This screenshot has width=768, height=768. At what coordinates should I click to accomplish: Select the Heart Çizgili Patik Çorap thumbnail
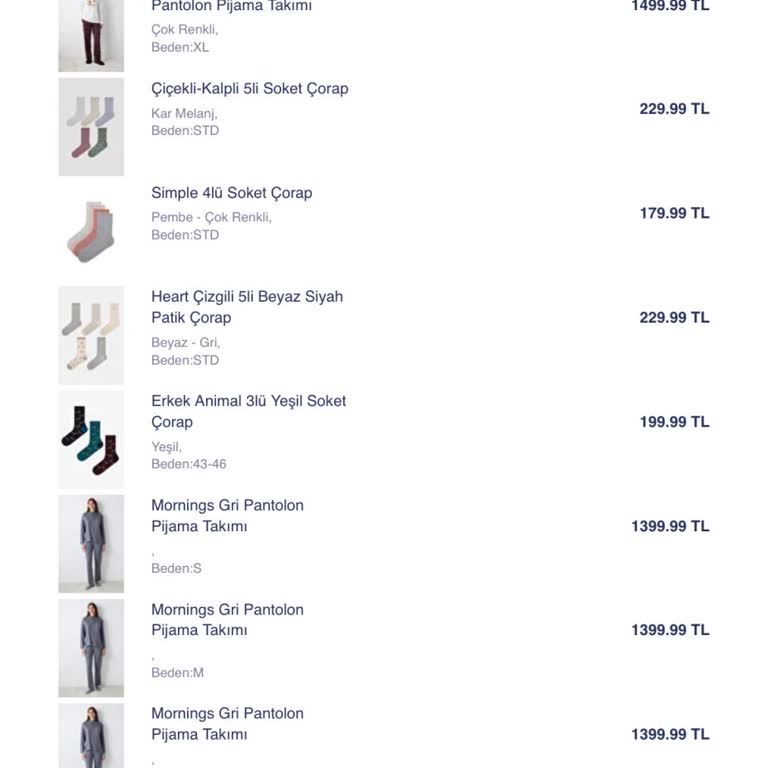click(91, 335)
